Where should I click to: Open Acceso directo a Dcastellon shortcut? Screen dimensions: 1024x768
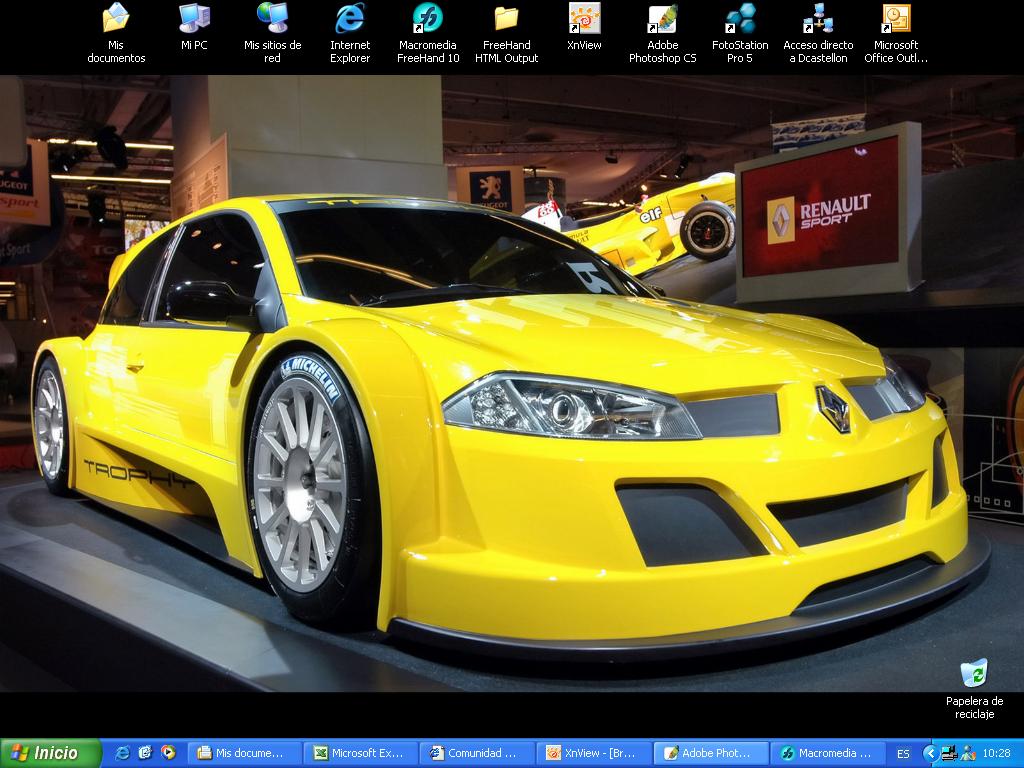point(818,20)
